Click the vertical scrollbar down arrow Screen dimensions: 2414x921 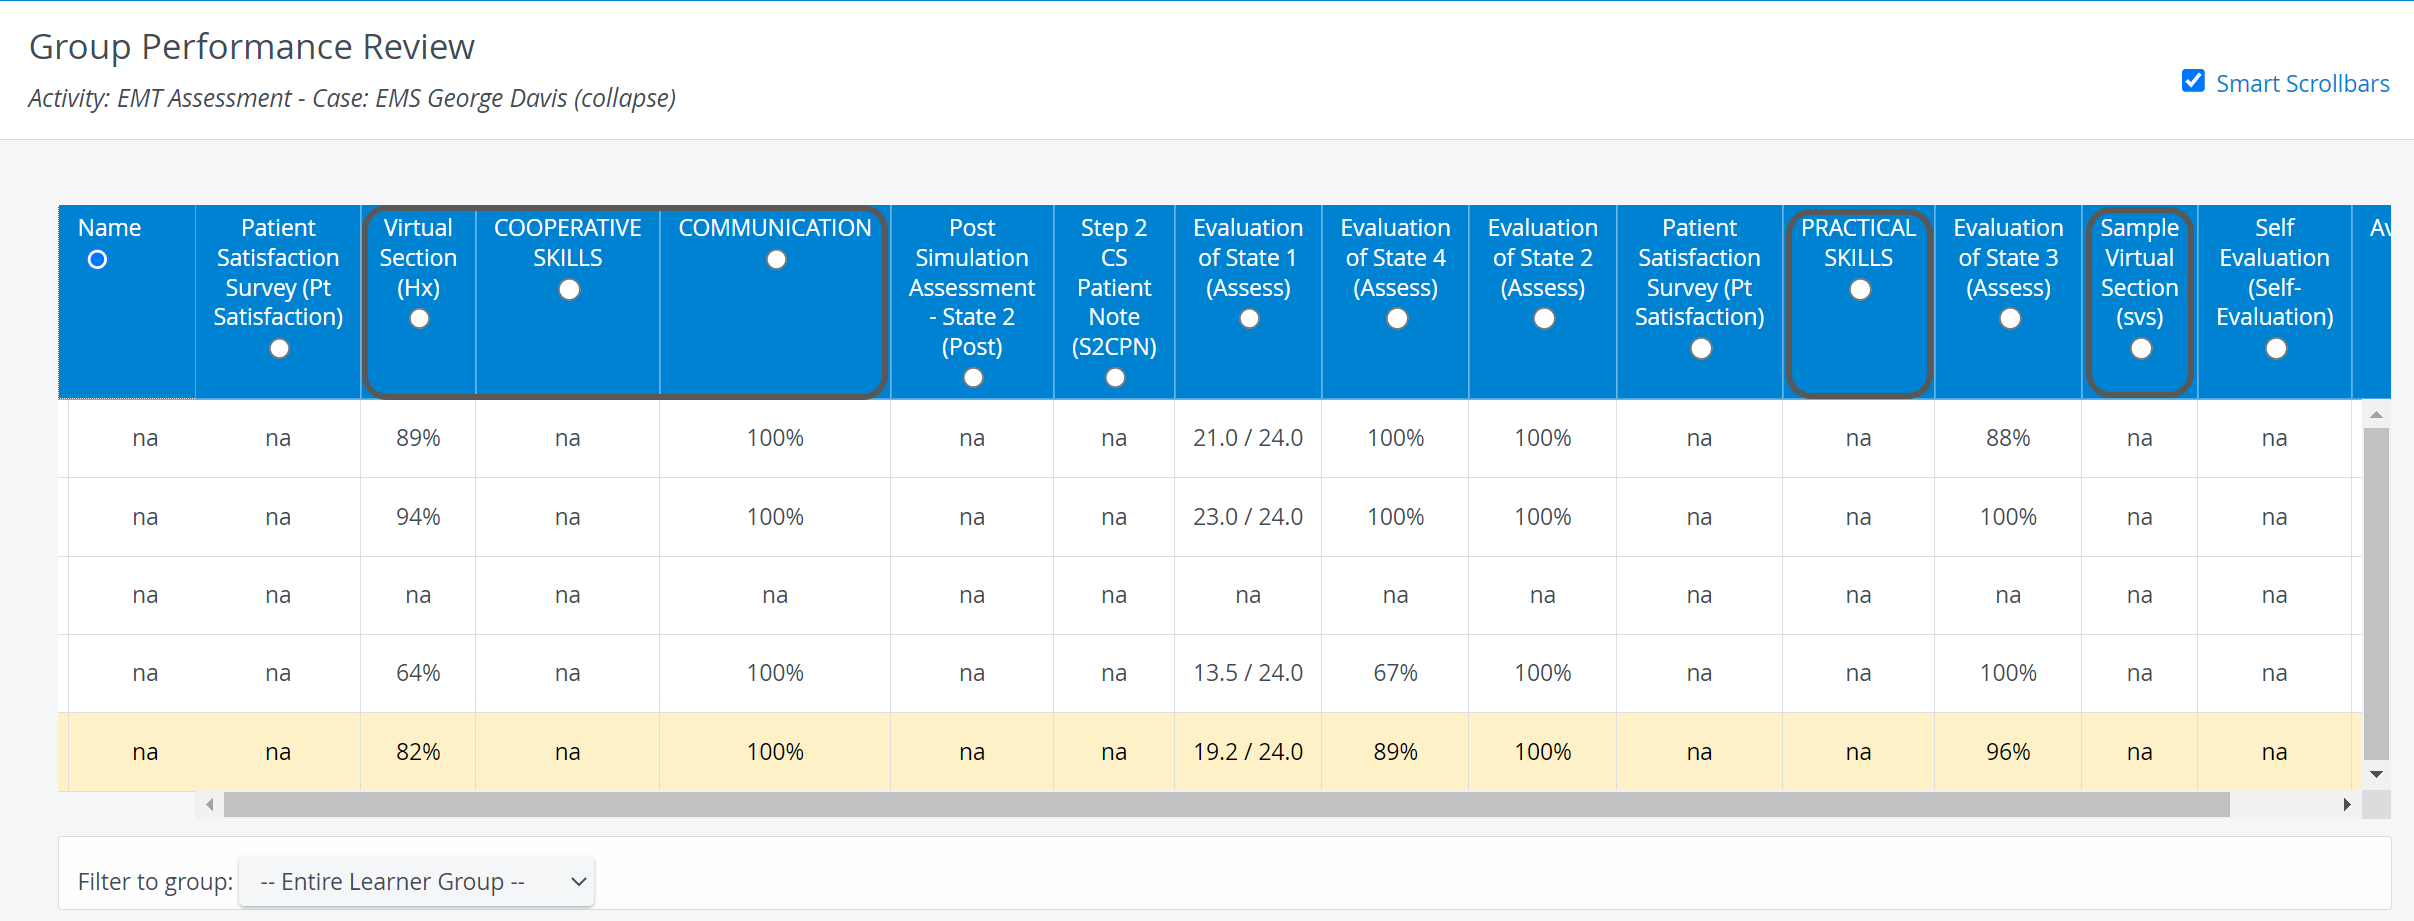coord(2377,775)
